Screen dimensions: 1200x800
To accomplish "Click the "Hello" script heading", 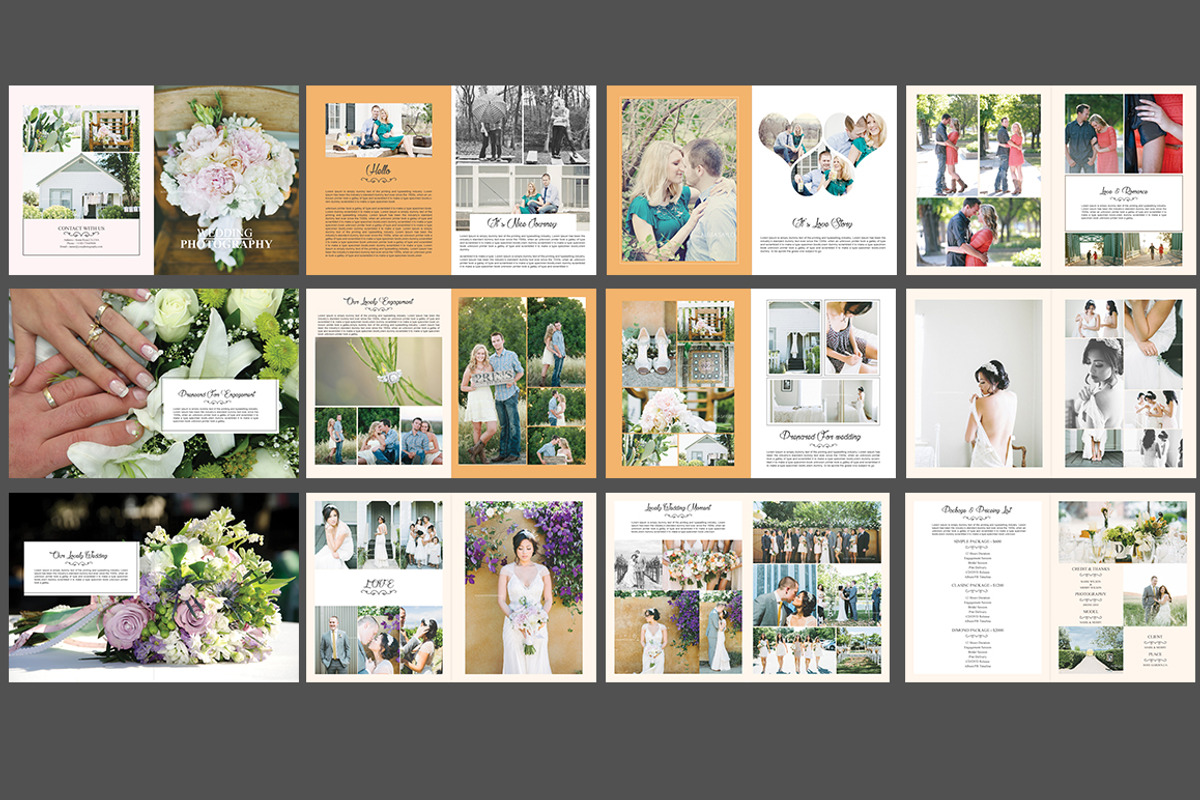I will [378, 170].
